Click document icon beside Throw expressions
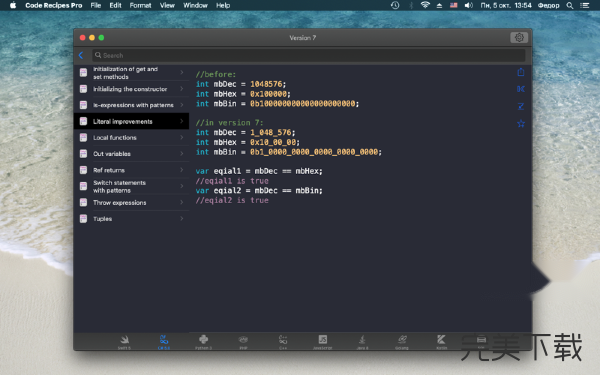The image size is (600, 375). [x=83, y=202]
